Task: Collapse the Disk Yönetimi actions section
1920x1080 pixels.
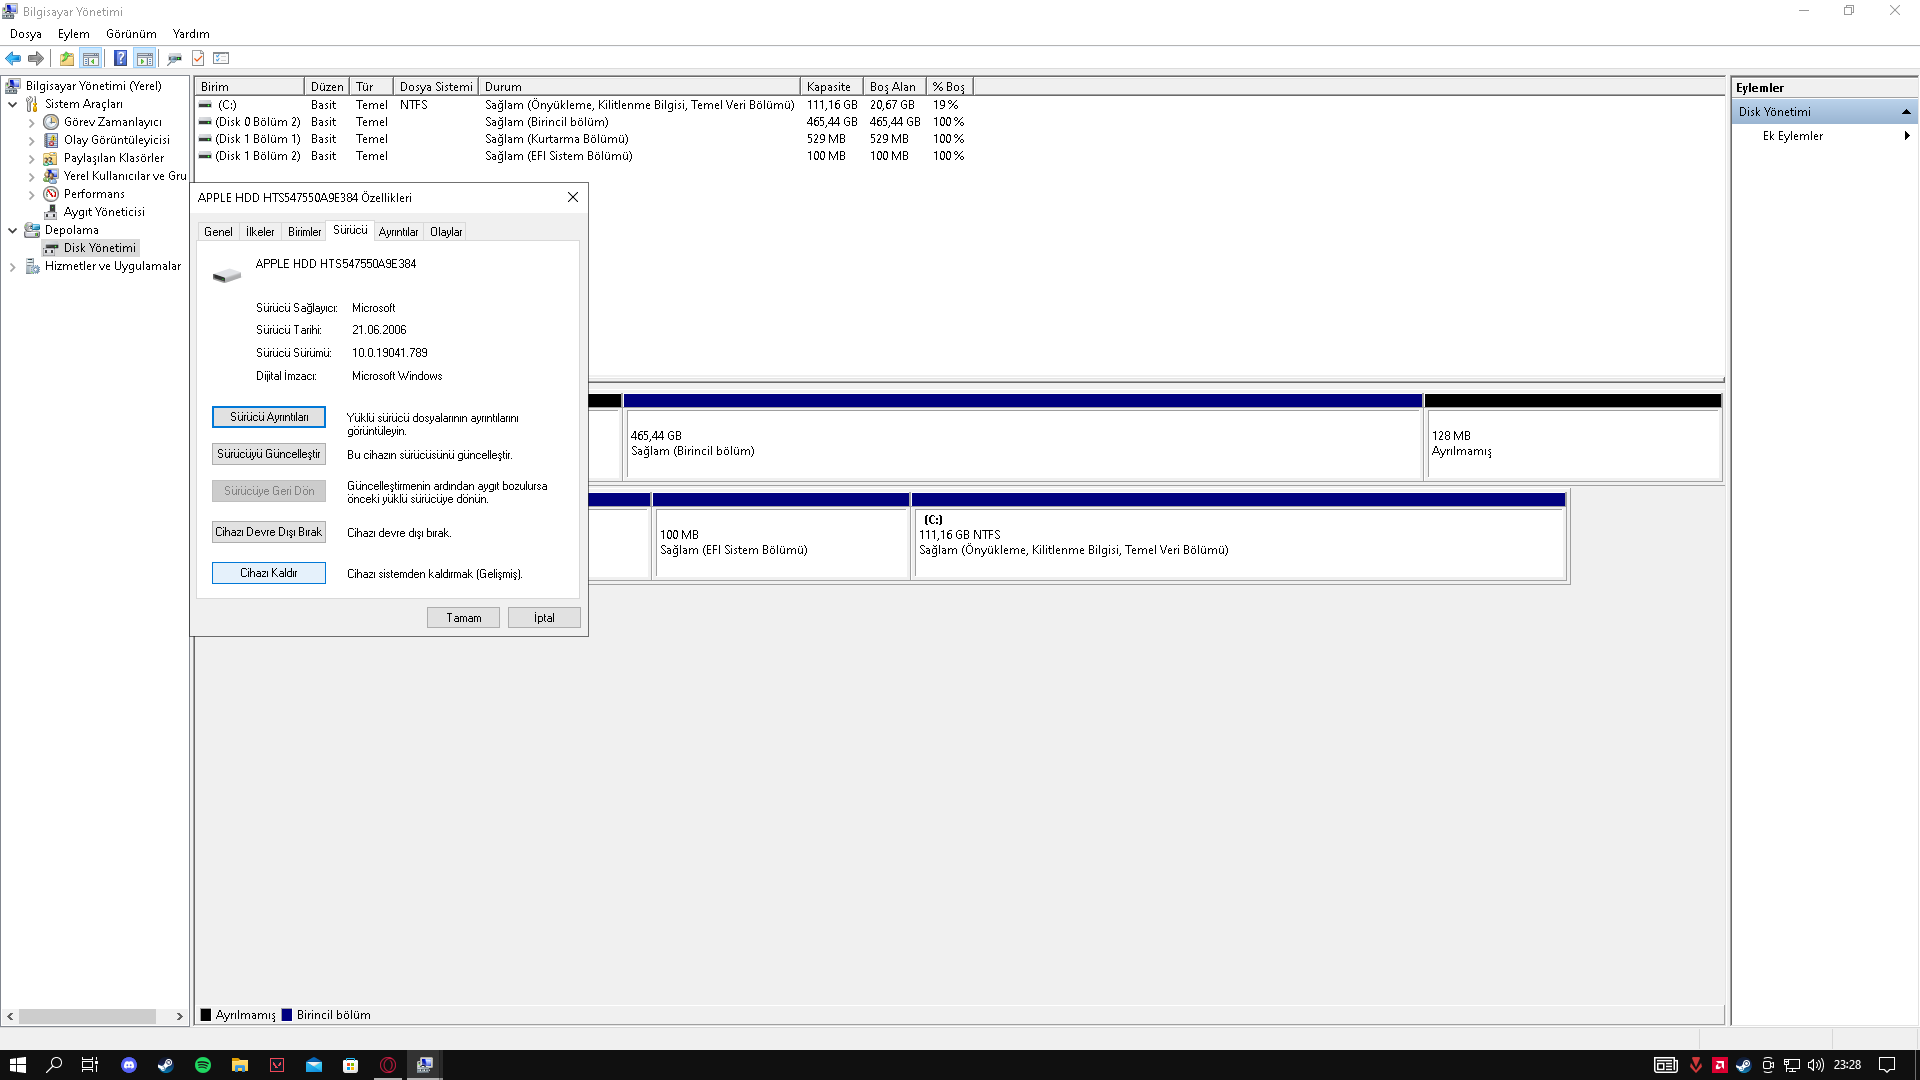Action: pyautogui.click(x=1906, y=112)
